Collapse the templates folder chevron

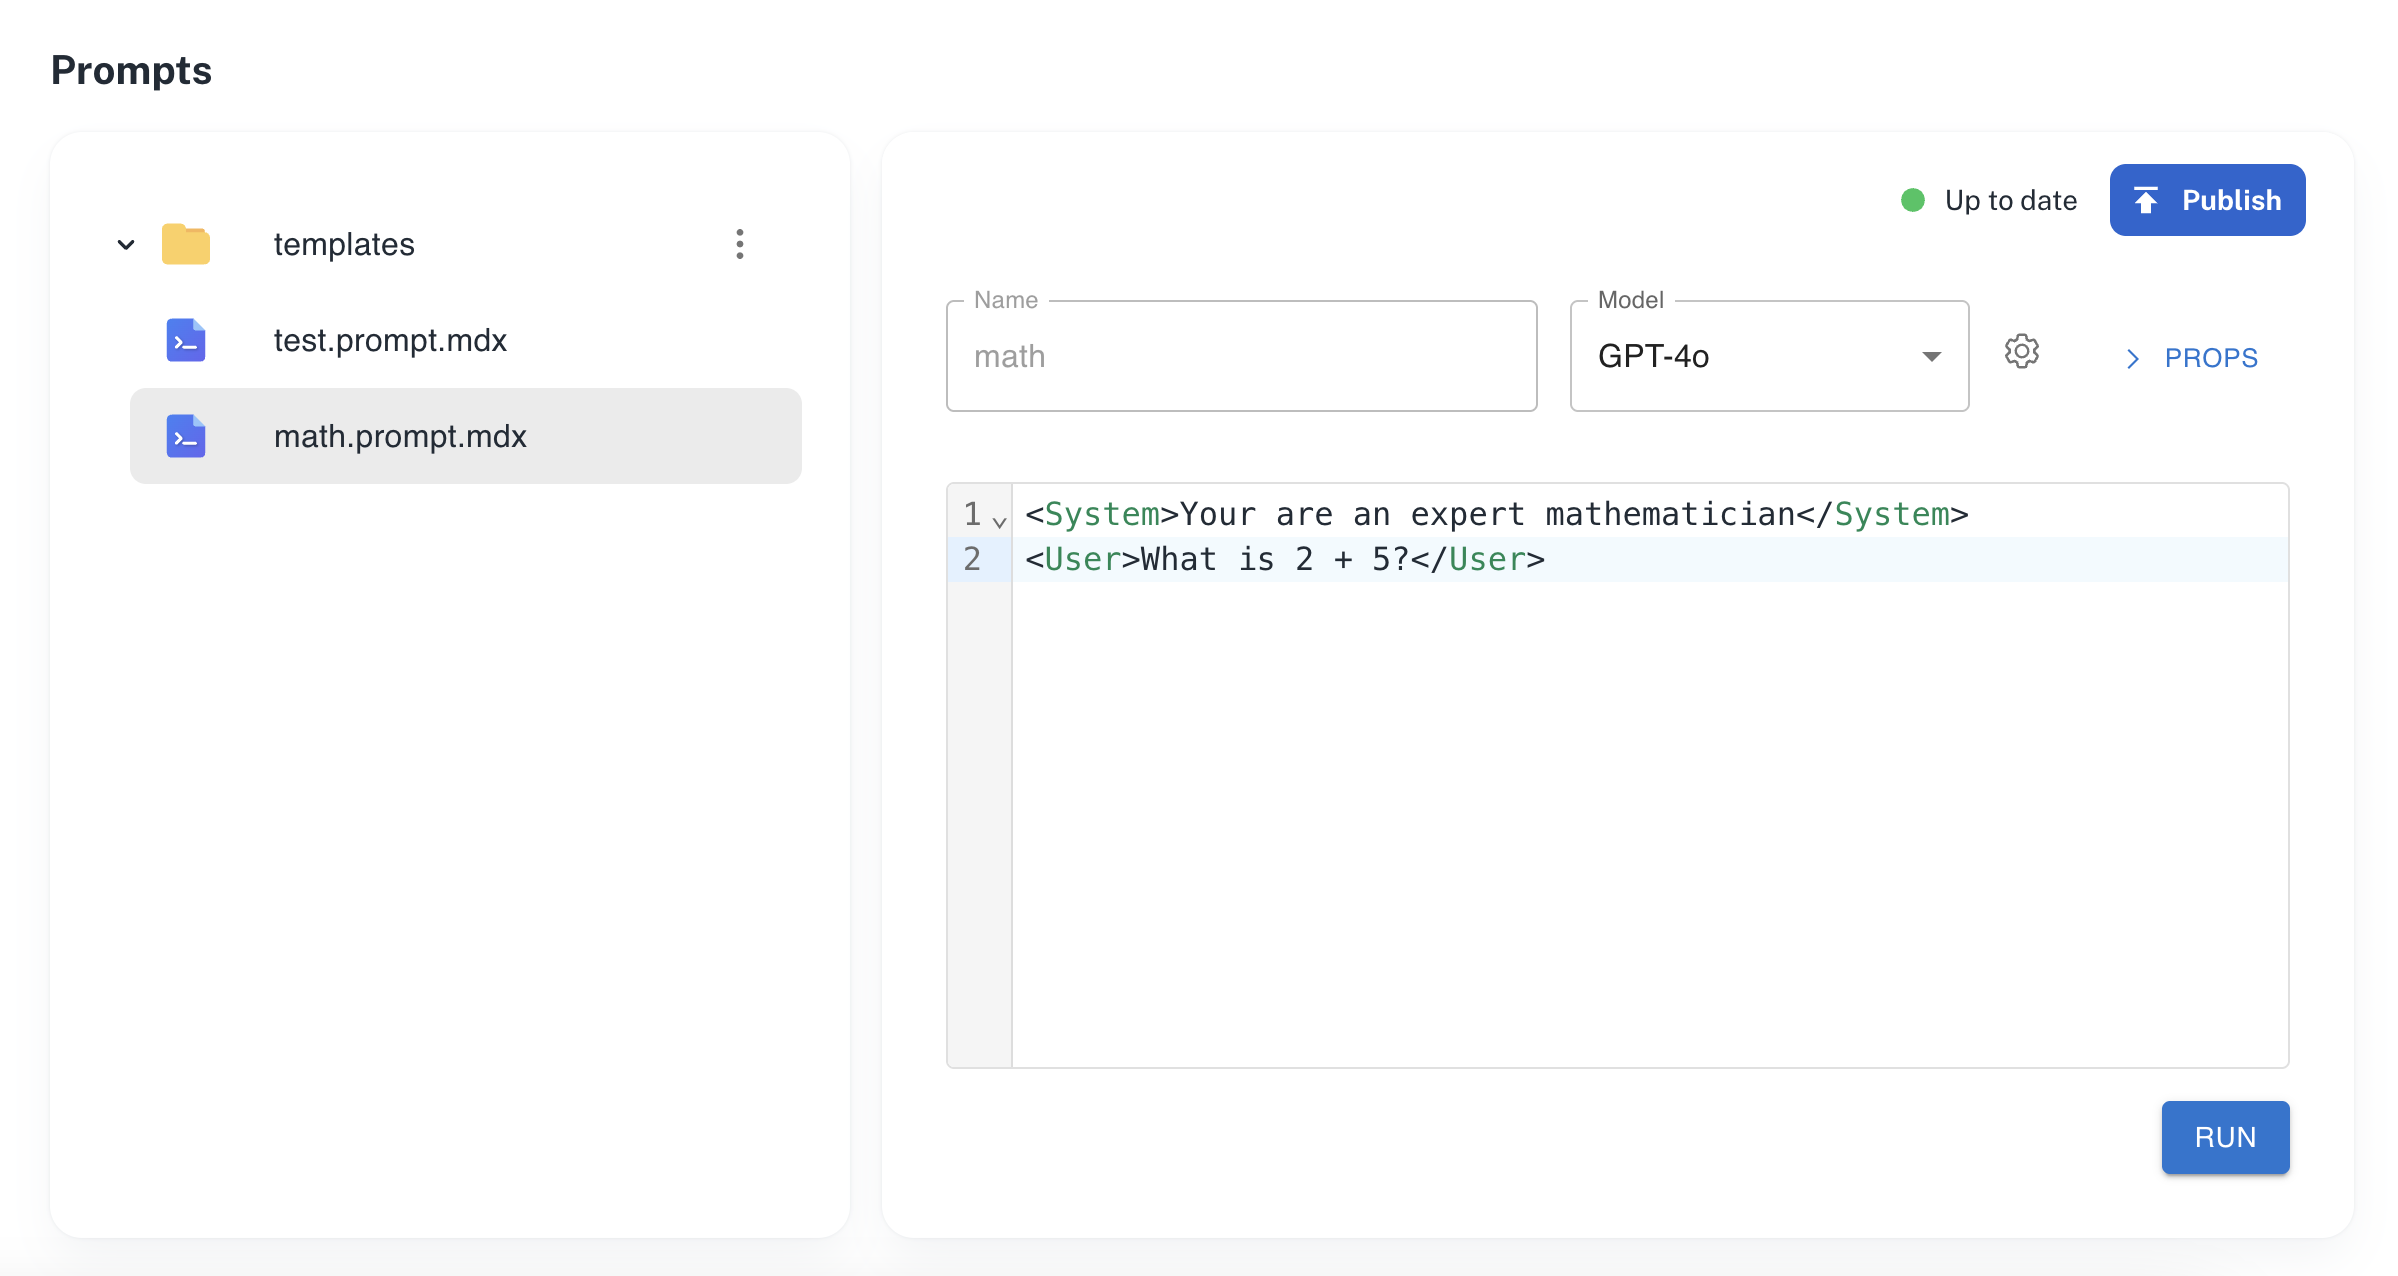pyautogui.click(x=126, y=244)
